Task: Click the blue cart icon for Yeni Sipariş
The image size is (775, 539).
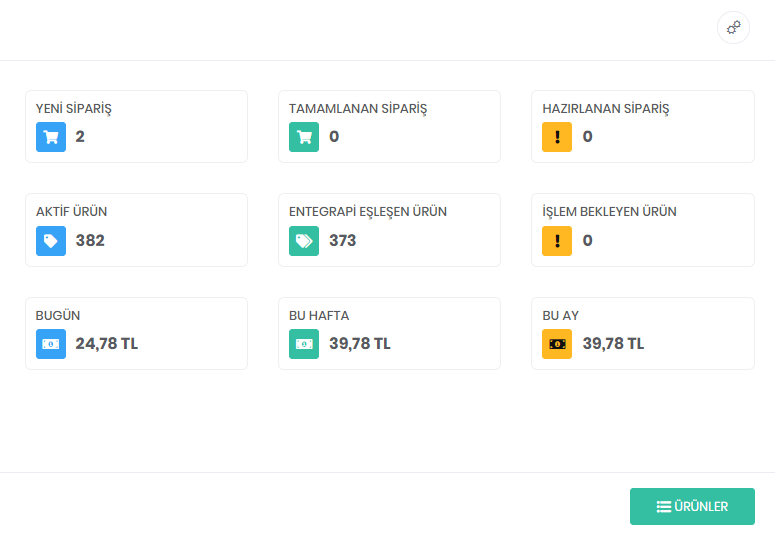Action: [51, 137]
